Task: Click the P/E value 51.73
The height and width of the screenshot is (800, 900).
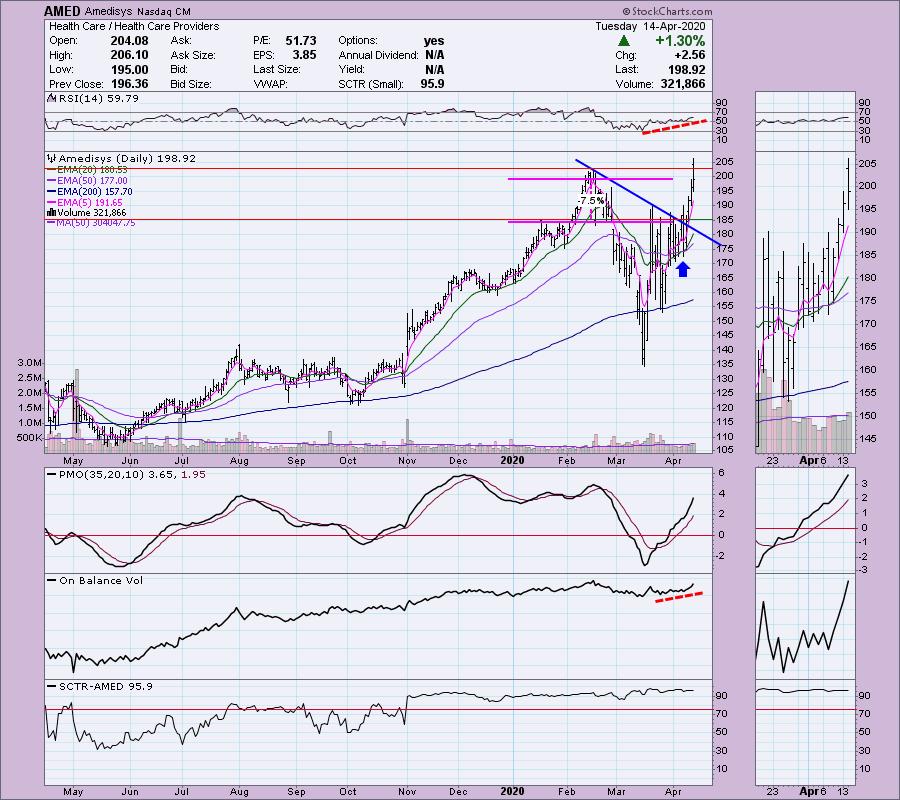Action: (x=301, y=41)
